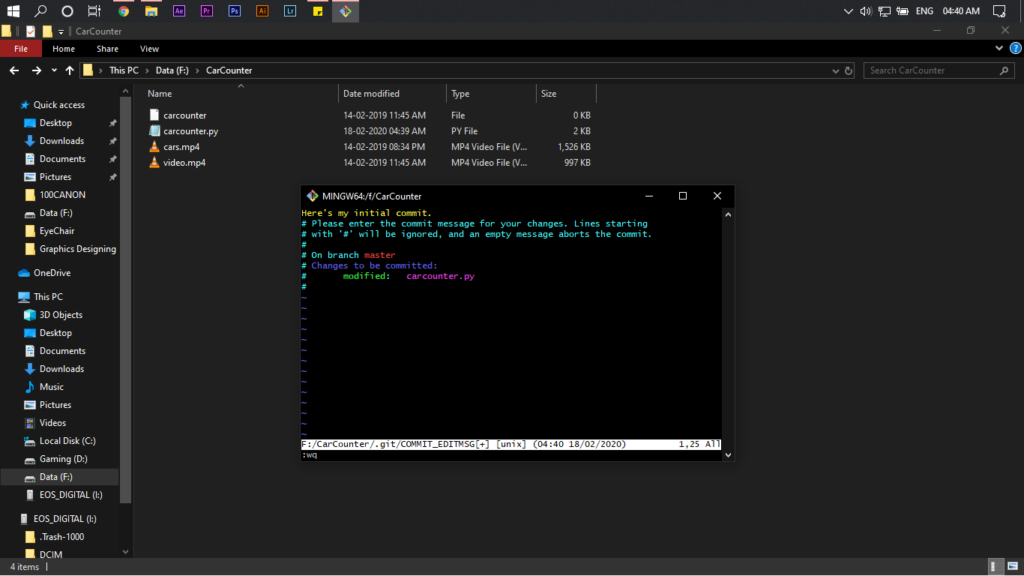Open the Explorer help icon
This screenshot has width=1024, height=576.
1014,48
